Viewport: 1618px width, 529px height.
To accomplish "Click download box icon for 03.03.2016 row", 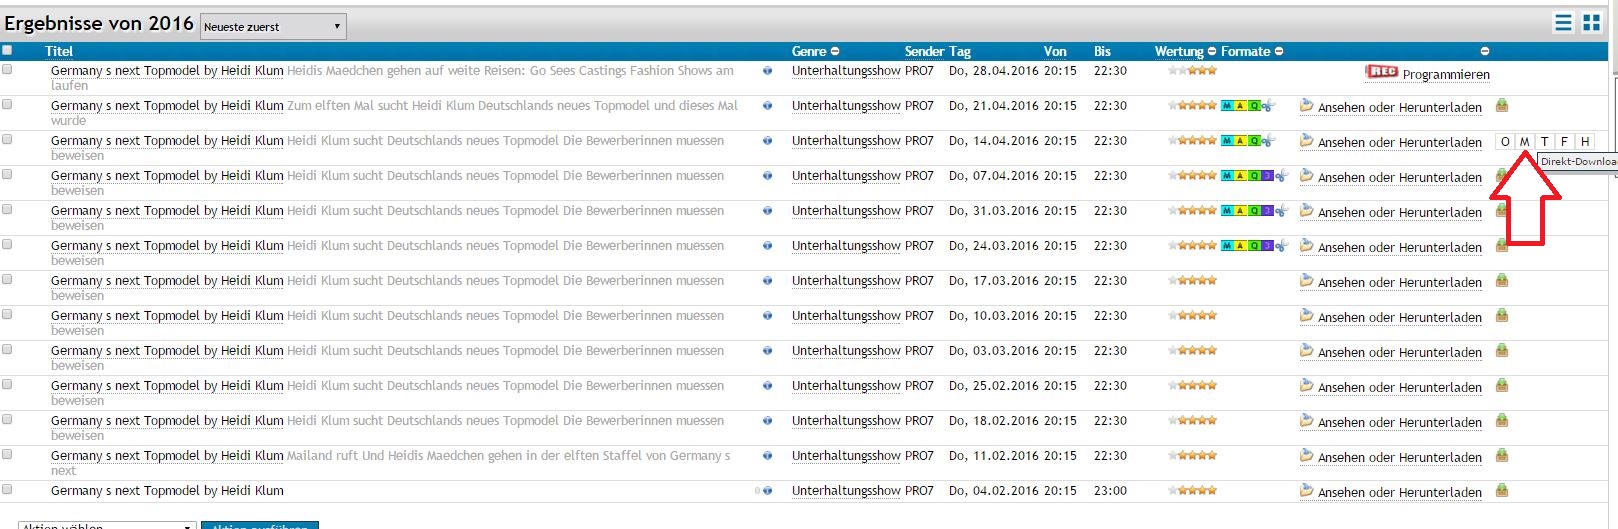I will pos(1501,351).
